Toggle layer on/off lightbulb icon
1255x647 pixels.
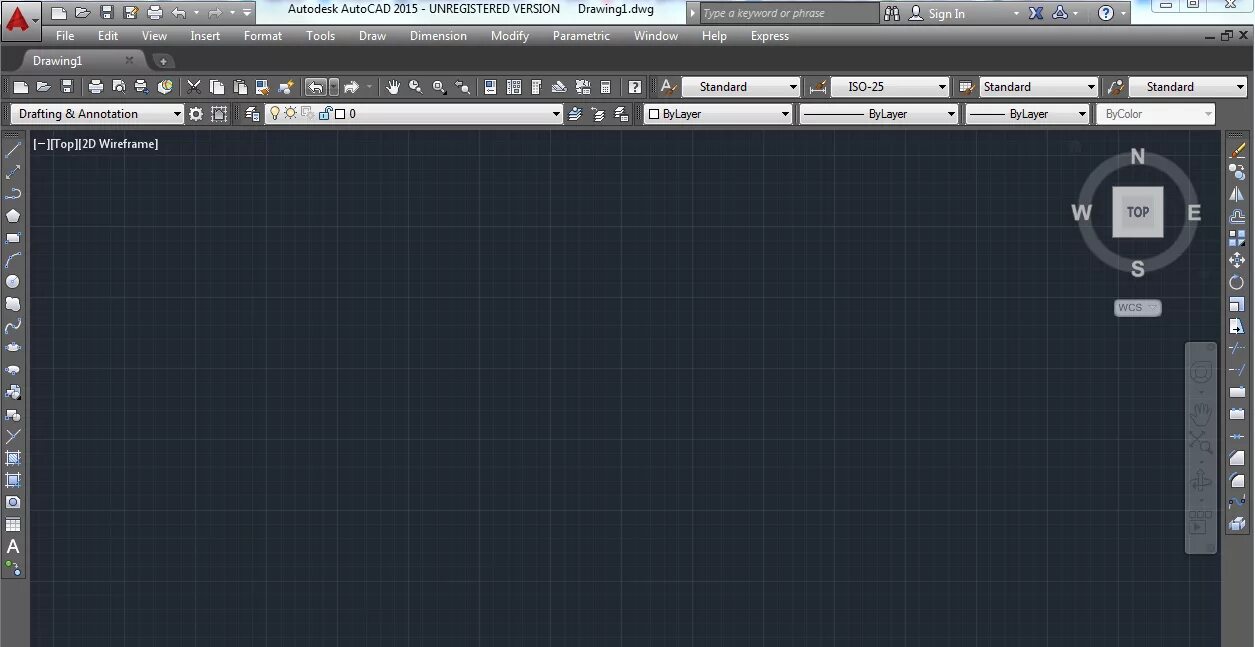click(275, 114)
